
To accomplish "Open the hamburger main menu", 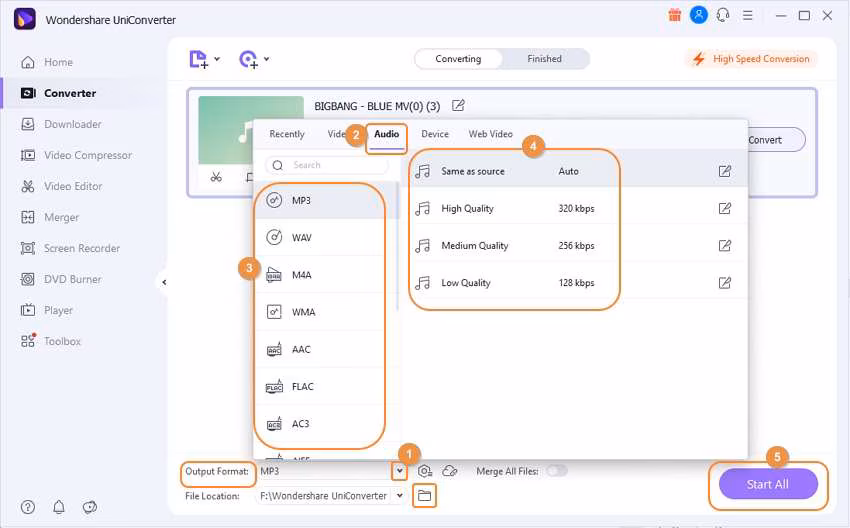I will [748, 15].
